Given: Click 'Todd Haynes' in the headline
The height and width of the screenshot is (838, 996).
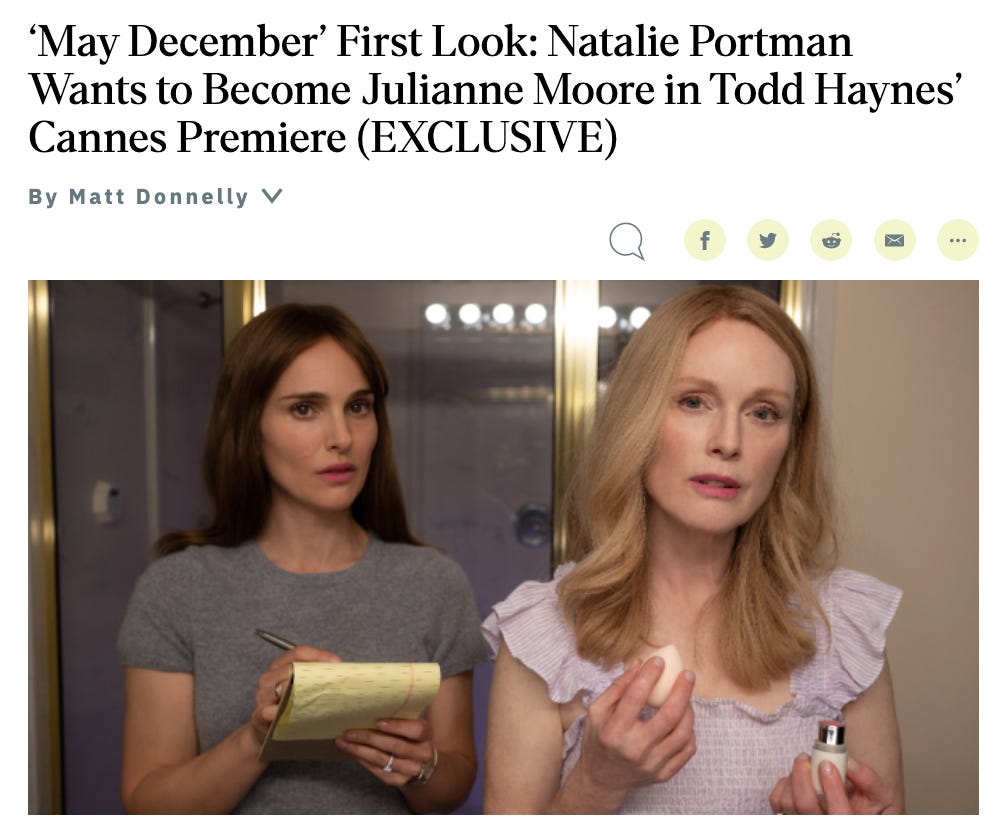Looking at the screenshot, I should pos(835,90).
